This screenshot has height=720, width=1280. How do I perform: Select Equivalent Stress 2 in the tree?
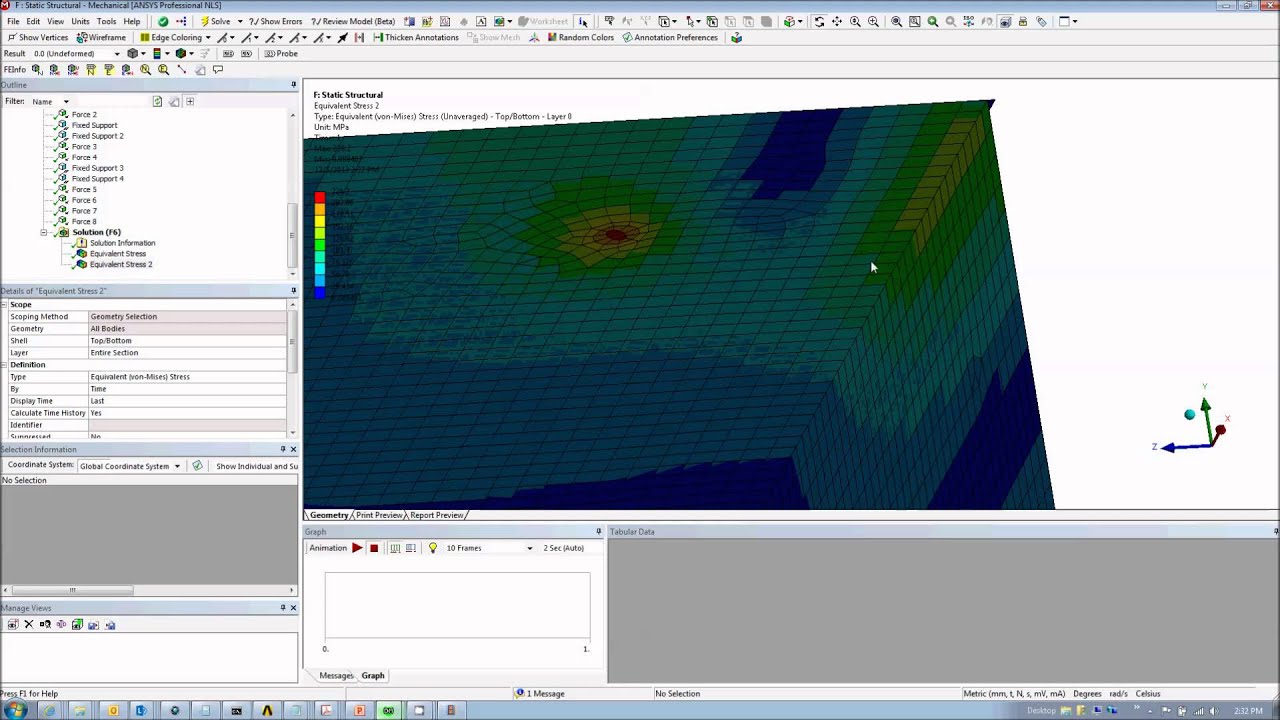(x=121, y=265)
